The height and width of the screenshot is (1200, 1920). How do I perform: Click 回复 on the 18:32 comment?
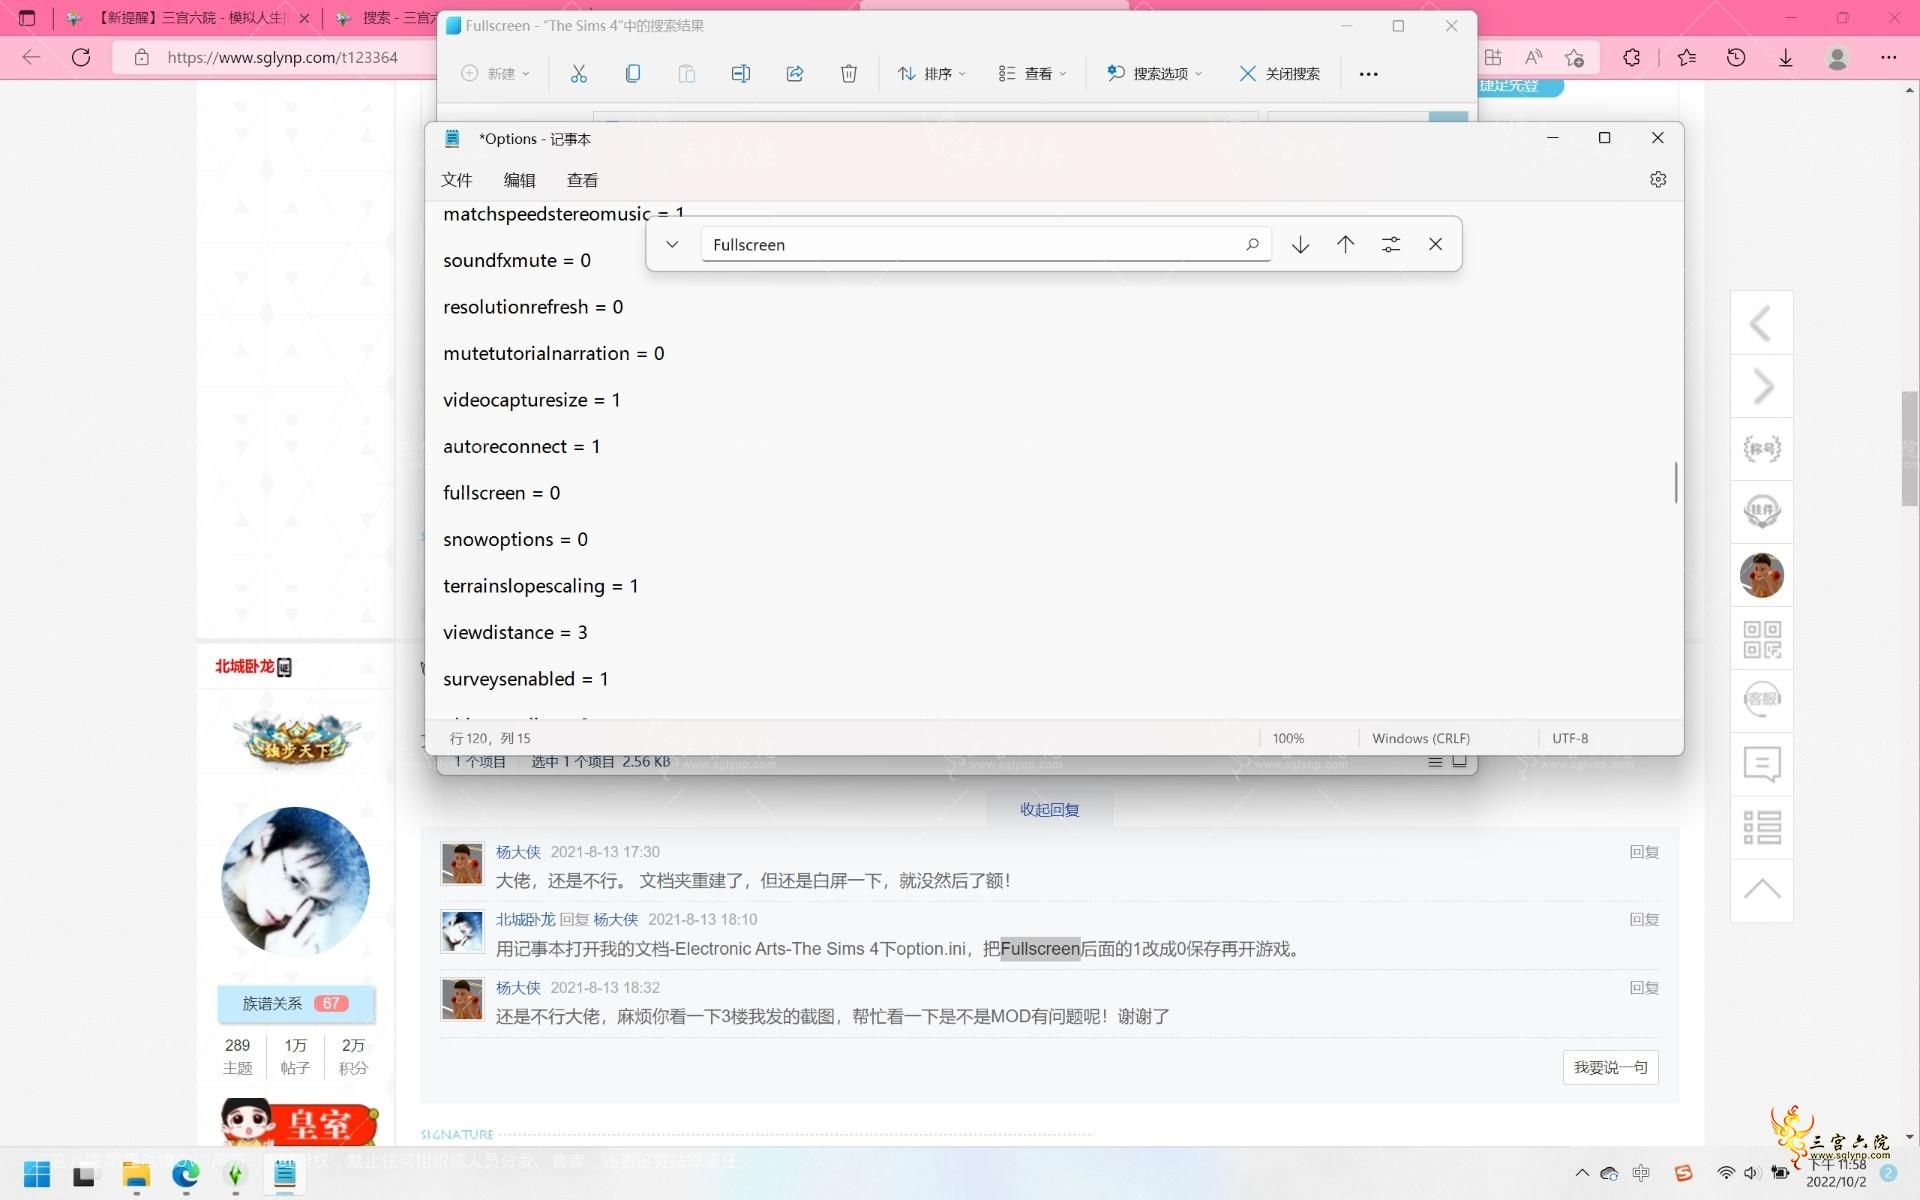pos(1644,987)
